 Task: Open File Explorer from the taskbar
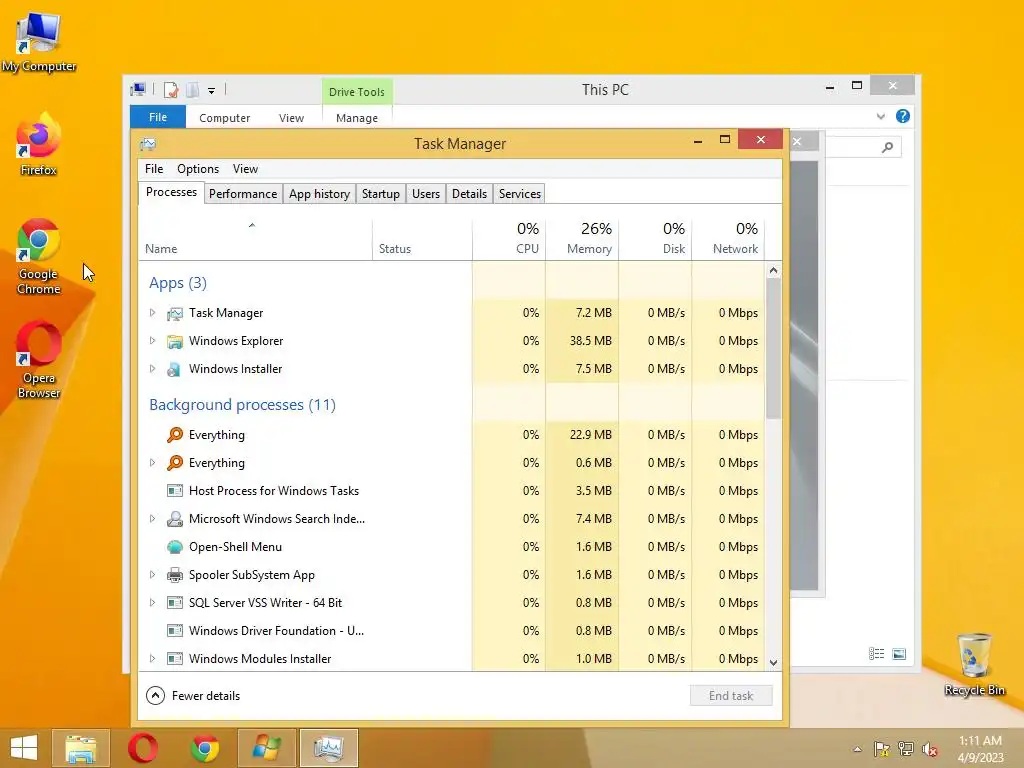coord(81,748)
